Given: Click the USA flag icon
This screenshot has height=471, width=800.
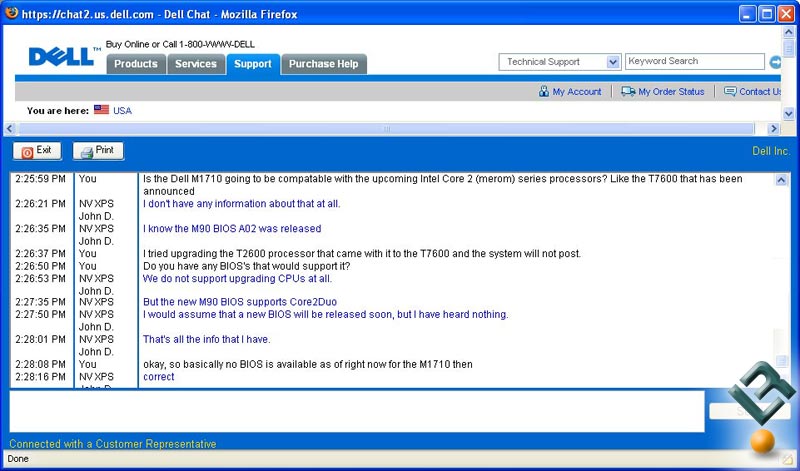Looking at the screenshot, I should pyautogui.click(x=102, y=110).
